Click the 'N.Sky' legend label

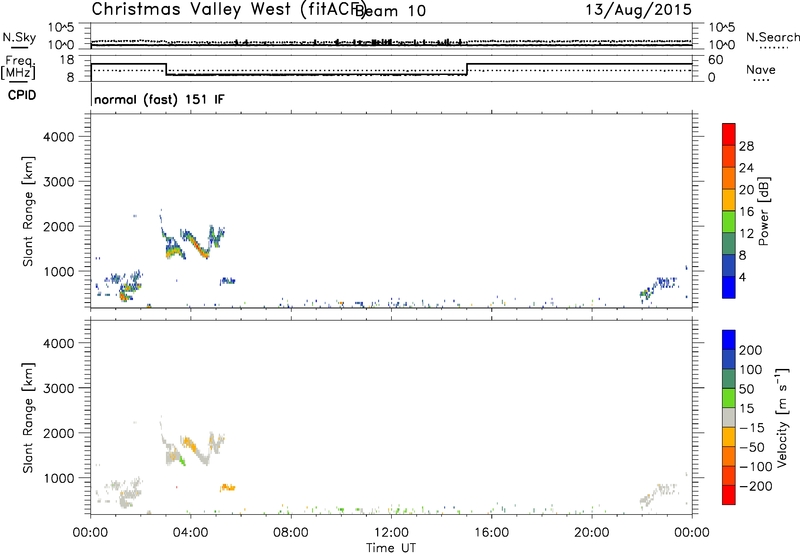point(19,37)
